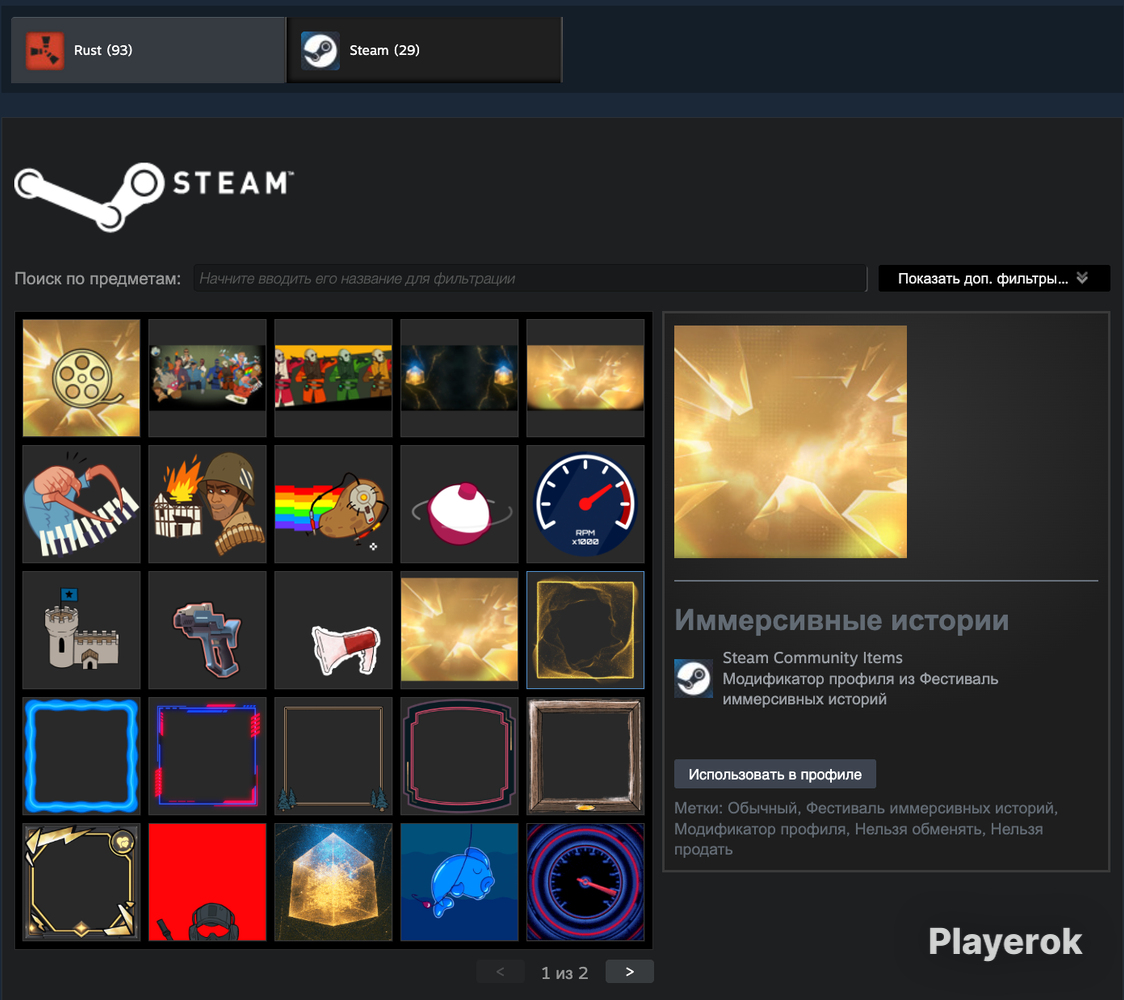Image resolution: width=1124 pixels, height=1000 pixels.
Task: Select the rainbow potato sticker
Action: [333, 504]
